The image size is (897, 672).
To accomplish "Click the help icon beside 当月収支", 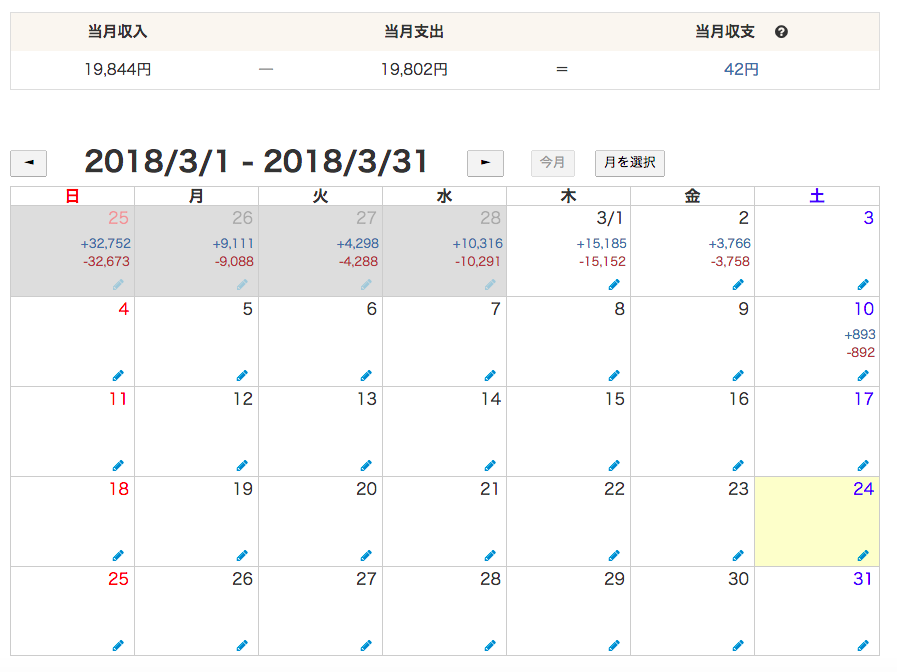I will pyautogui.click(x=781, y=32).
